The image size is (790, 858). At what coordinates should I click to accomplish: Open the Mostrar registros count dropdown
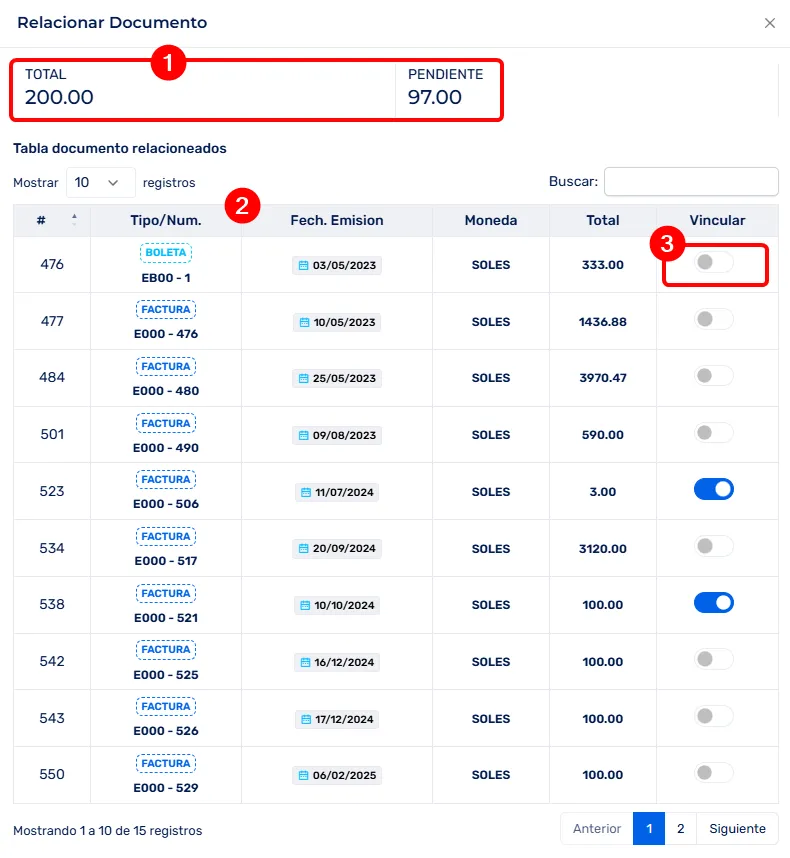click(x=100, y=183)
